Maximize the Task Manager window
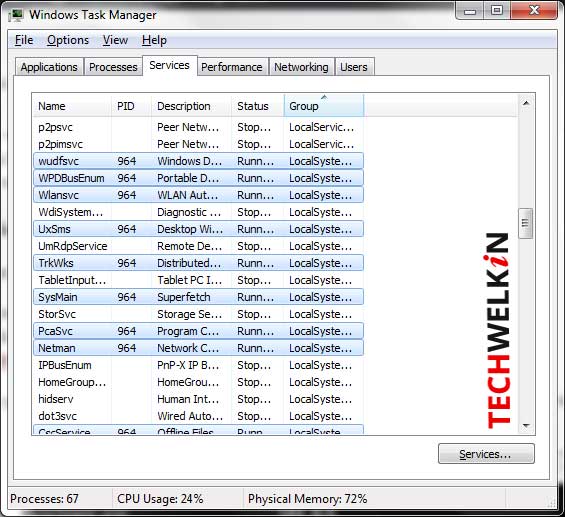This screenshot has width=565, height=517. tap(497, 11)
